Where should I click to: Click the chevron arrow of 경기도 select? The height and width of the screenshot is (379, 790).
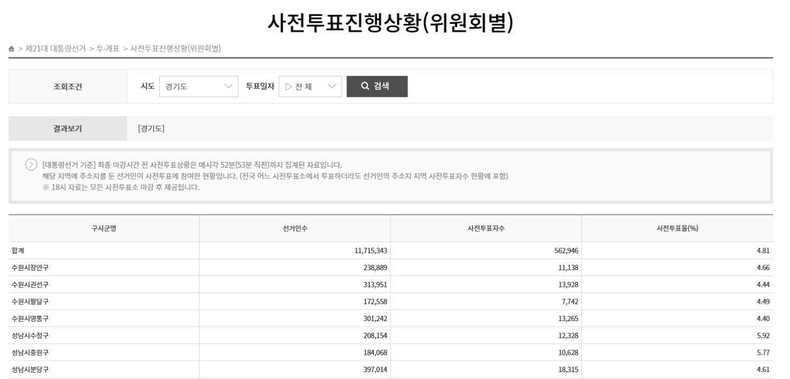click(228, 87)
